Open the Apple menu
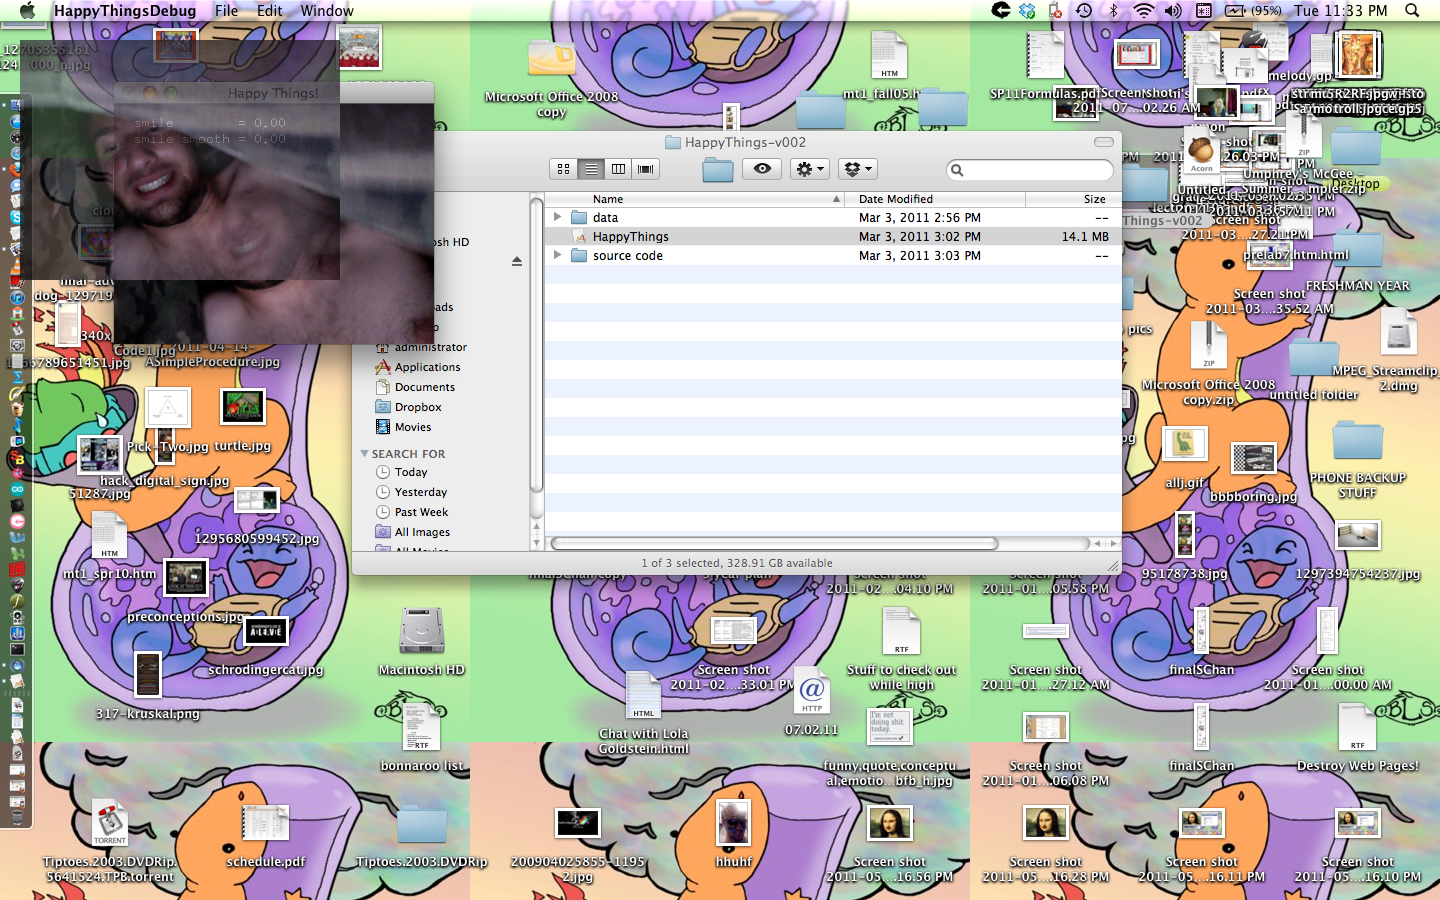This screenshot has width=1440, height=900. click(27, 10)
